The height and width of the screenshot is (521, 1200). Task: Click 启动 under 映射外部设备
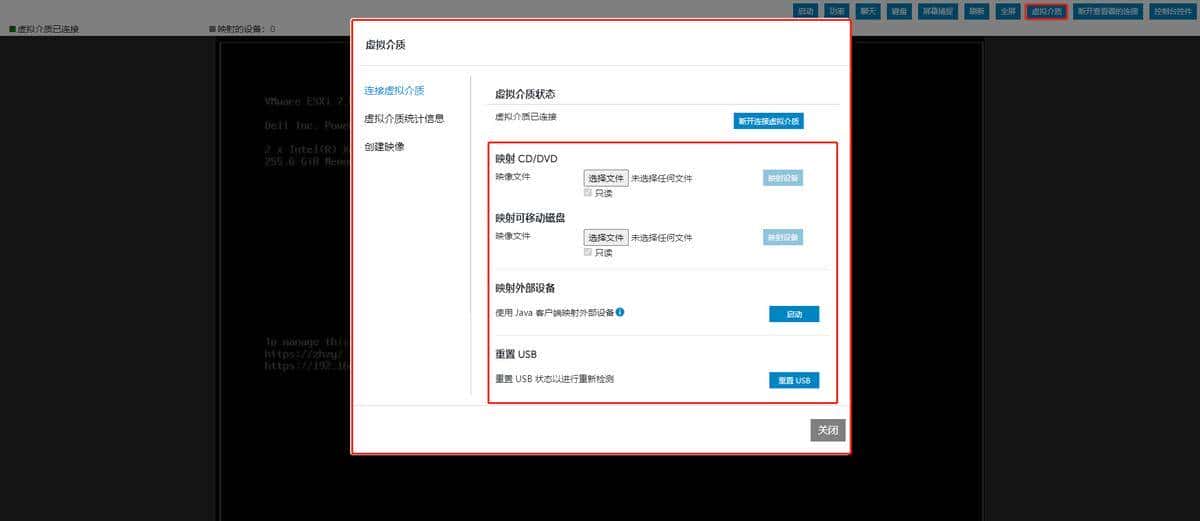coord(794,314)
